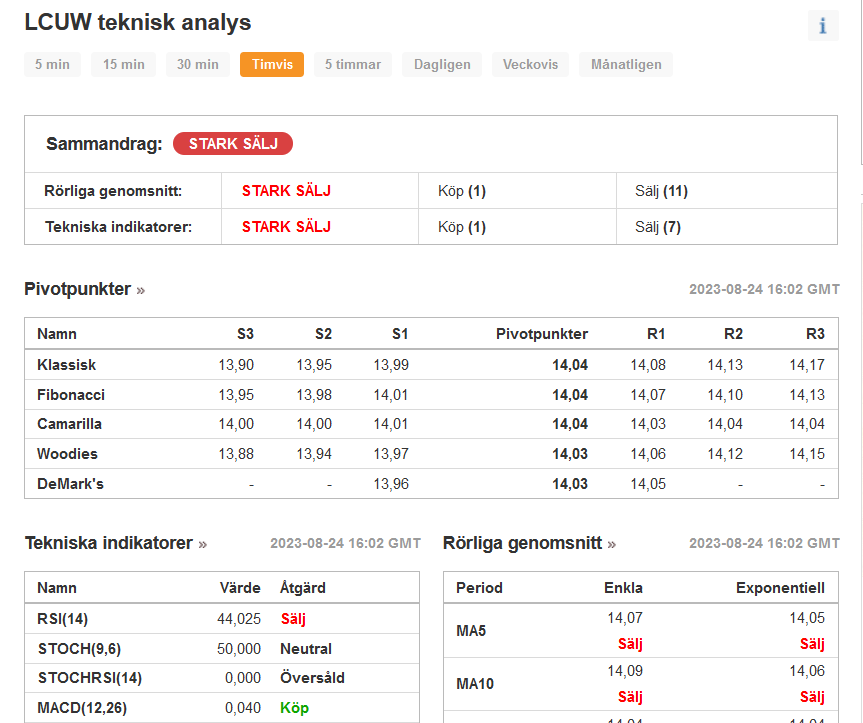Viewport: 863px width, 723px height.
Task: Switch to the Veckovis timeframe
Action: coord(530,63)
